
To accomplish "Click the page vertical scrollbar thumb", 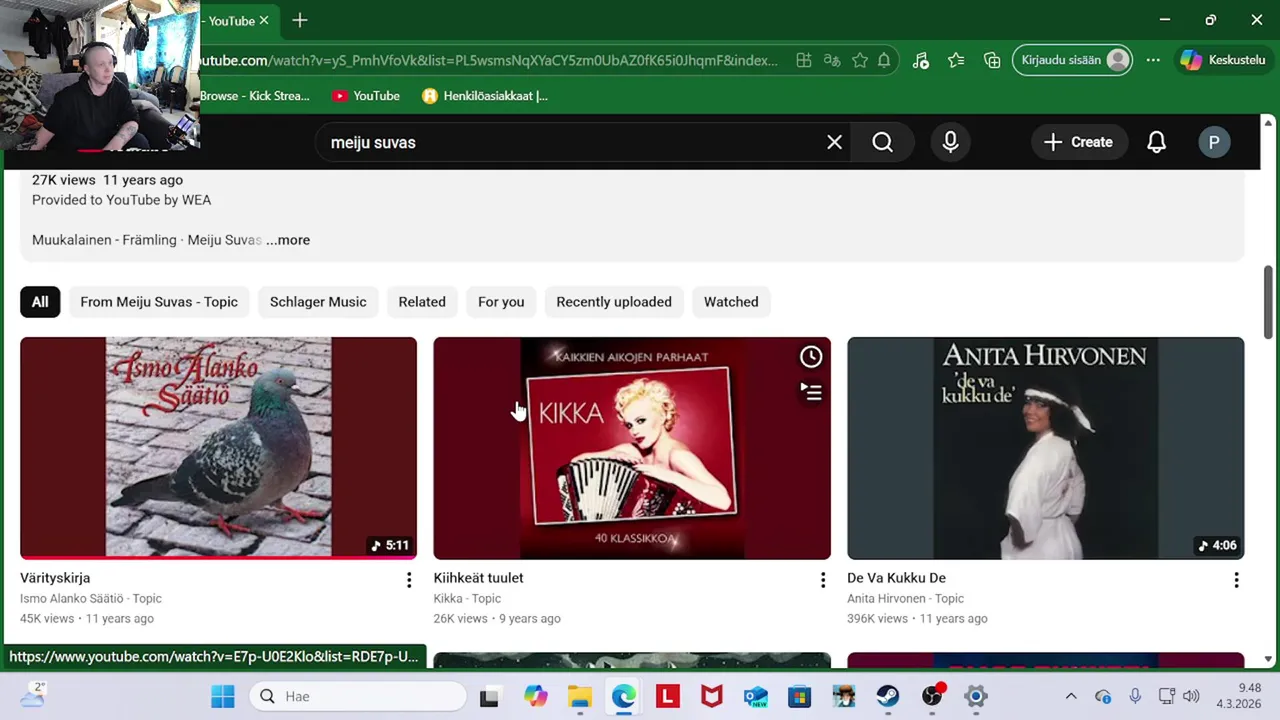I will pyautogui.click(x=1268, y=302).
